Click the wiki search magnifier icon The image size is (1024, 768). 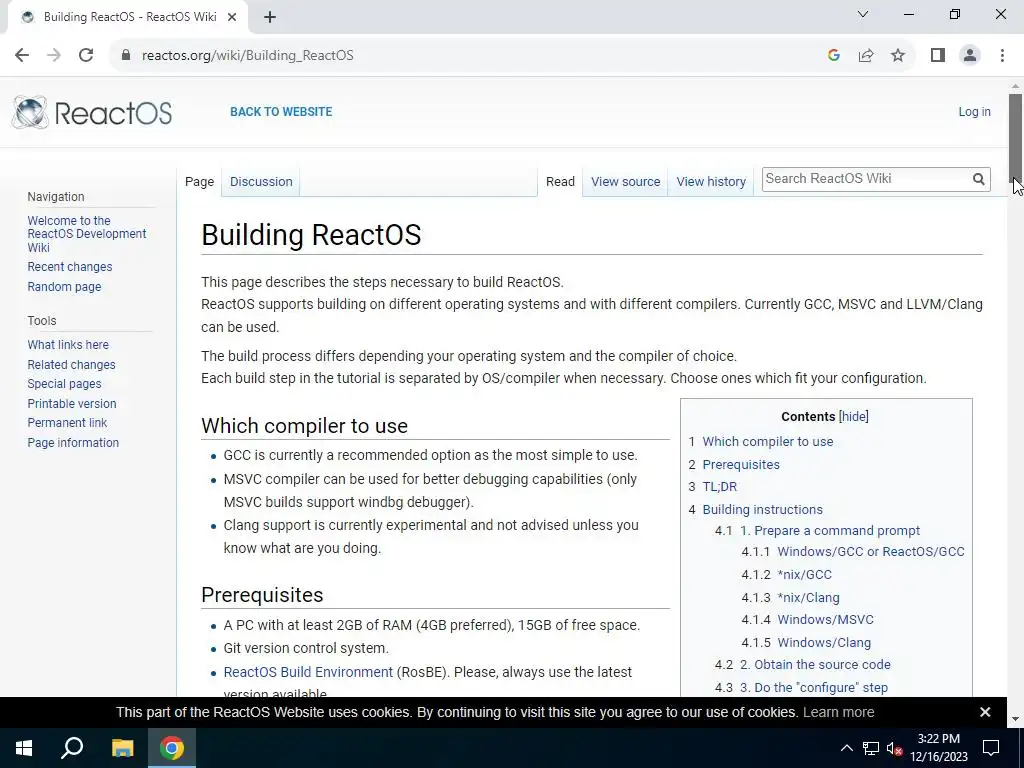click(x=978, y=179)
